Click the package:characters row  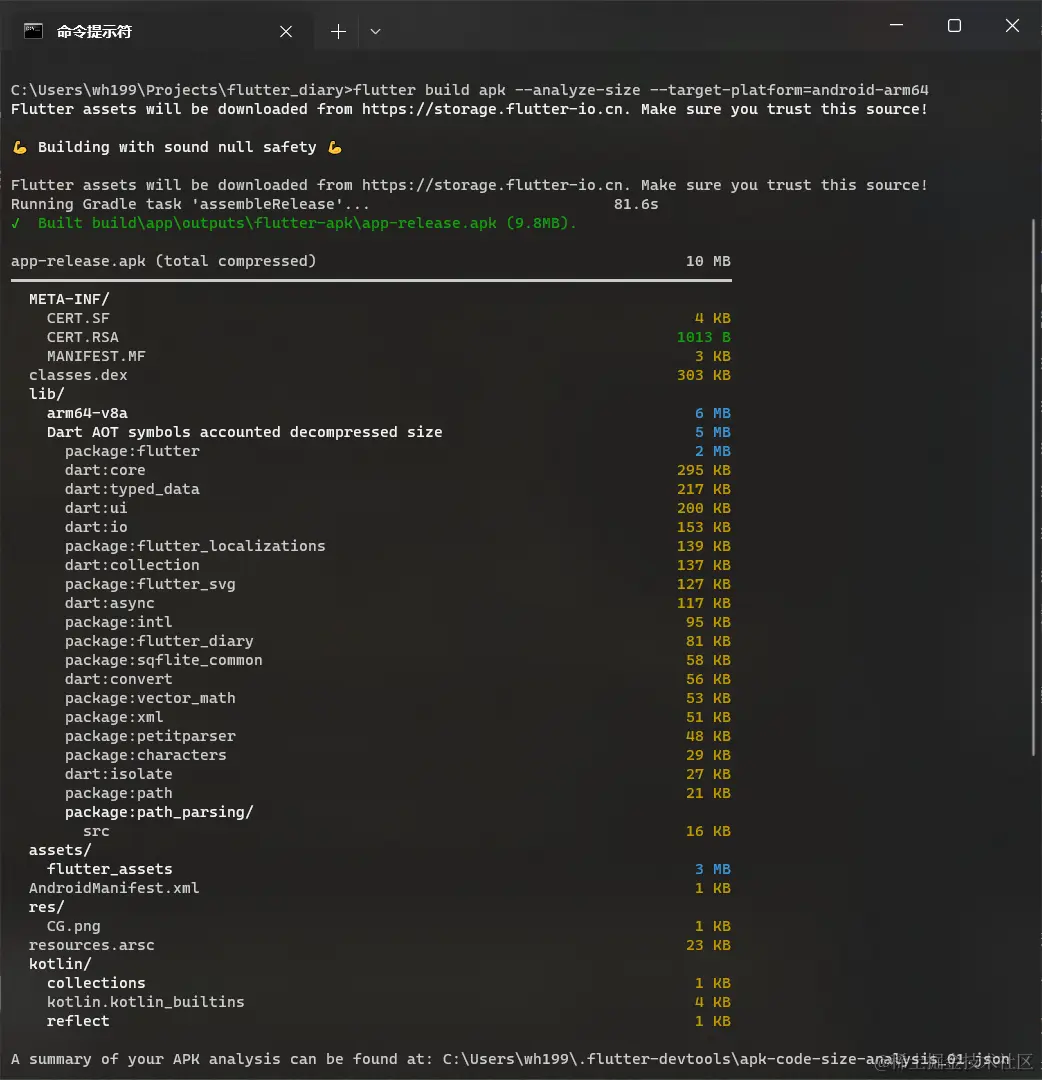[x=397, y=755]
